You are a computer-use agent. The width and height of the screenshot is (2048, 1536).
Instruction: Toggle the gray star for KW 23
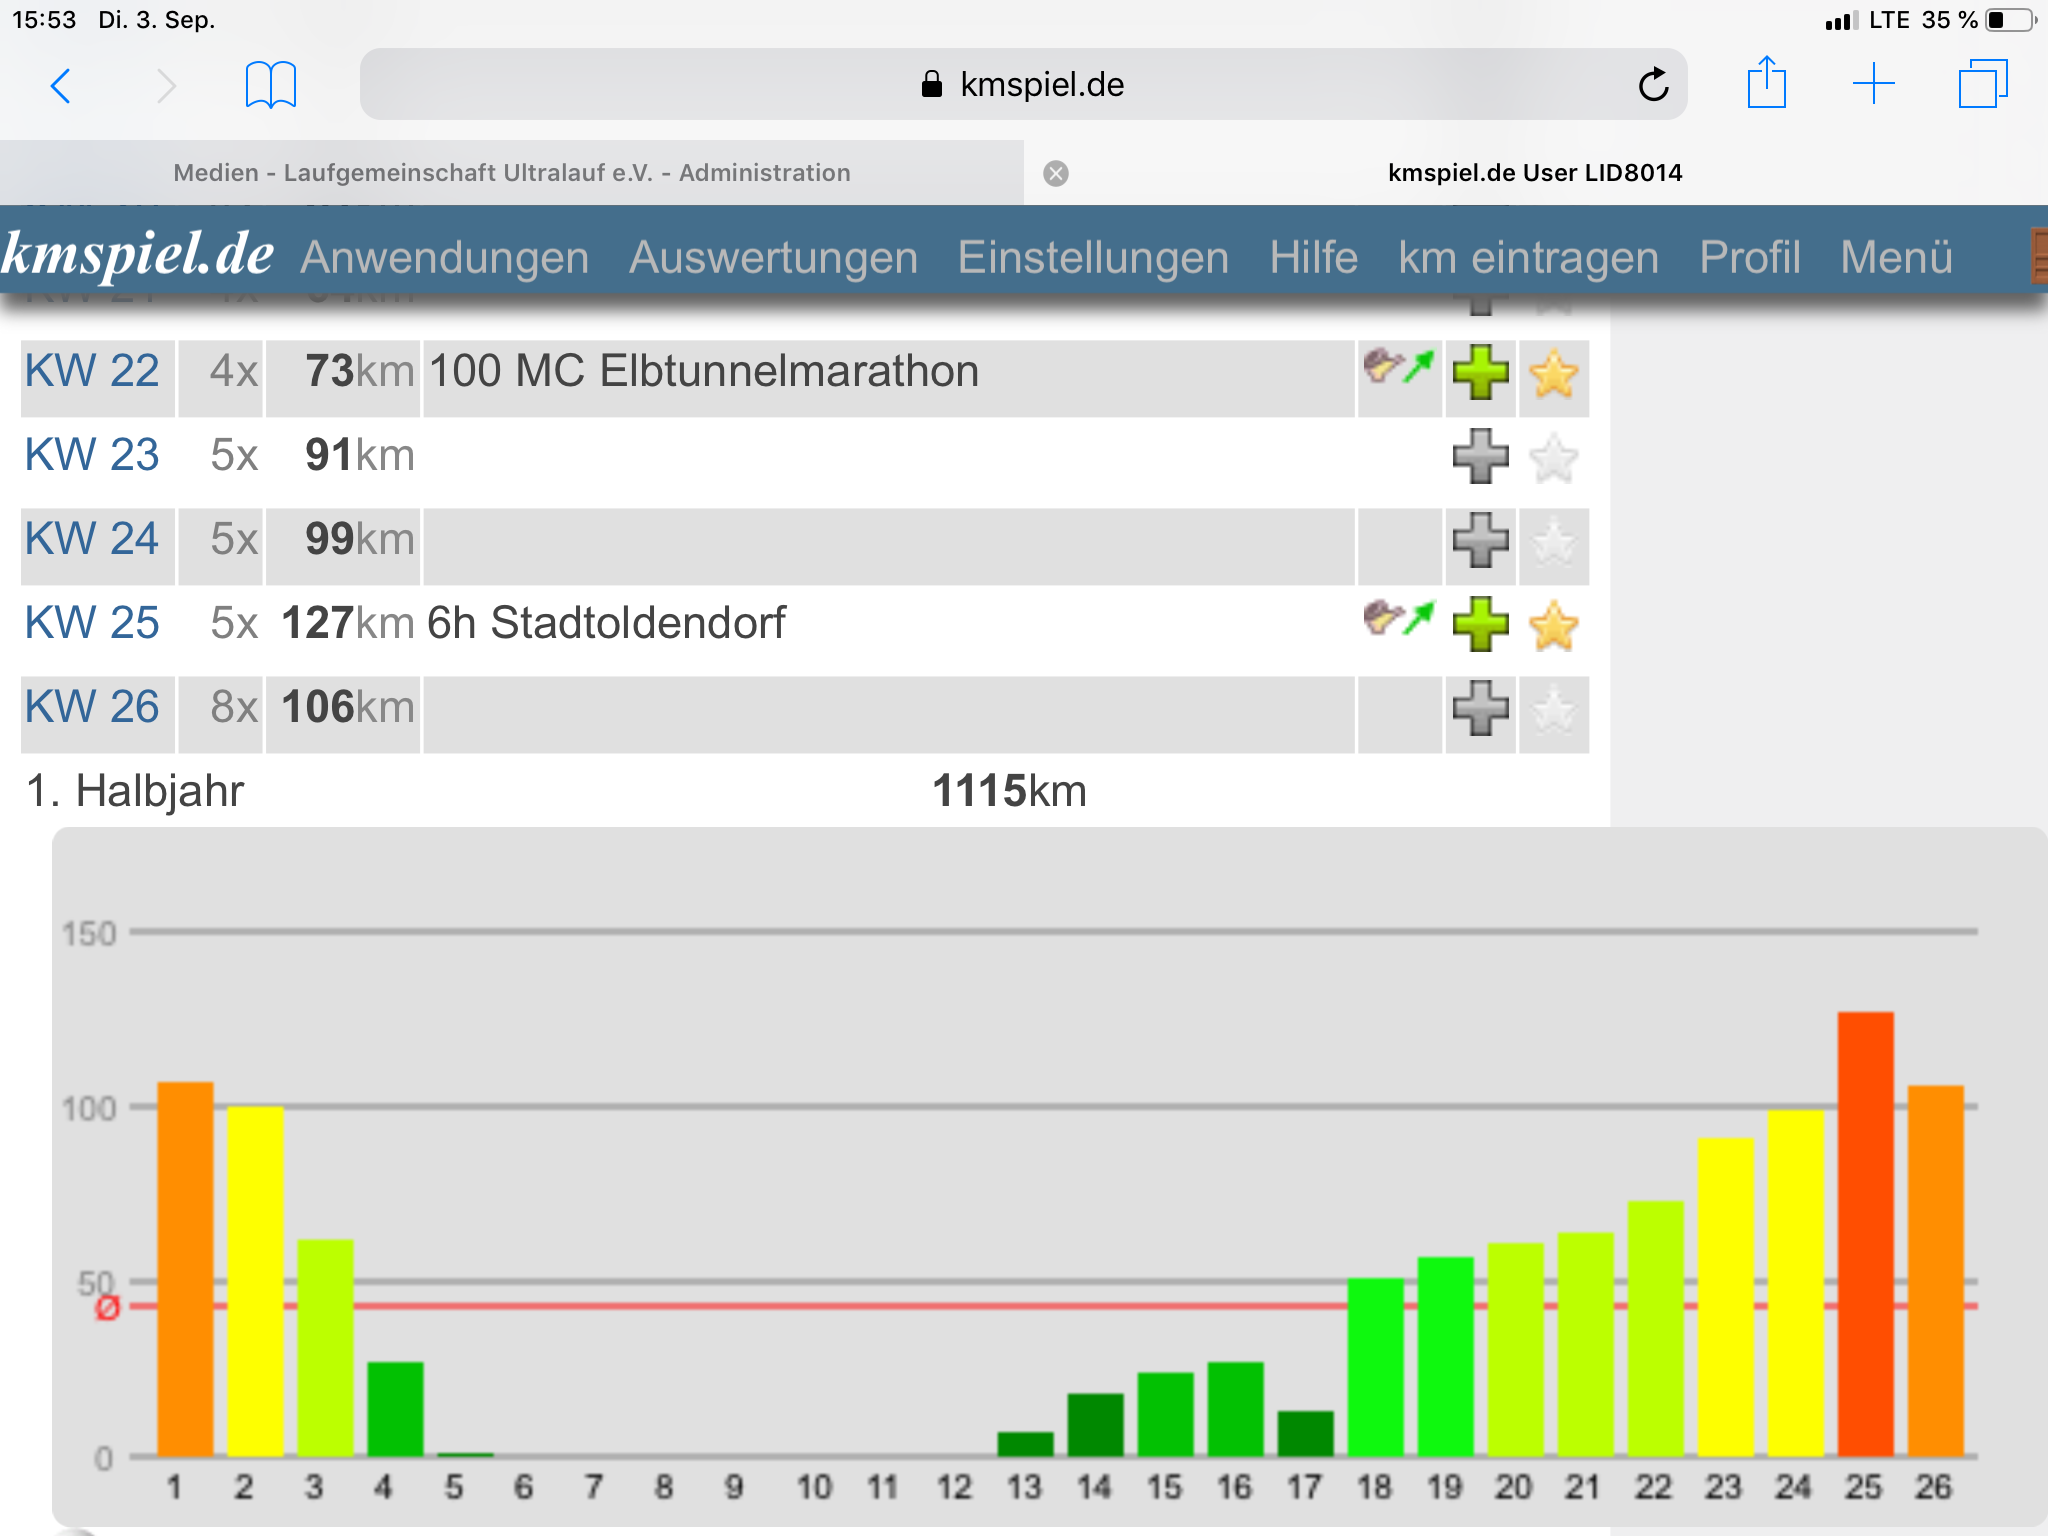click(1554, 458)
